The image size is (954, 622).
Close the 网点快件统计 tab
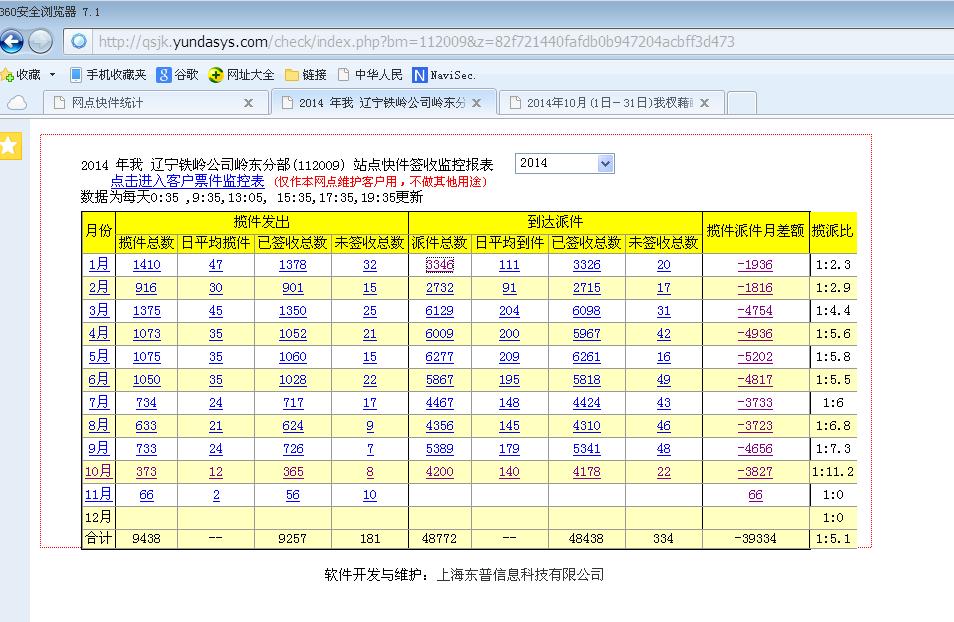[x=248, y=103]
